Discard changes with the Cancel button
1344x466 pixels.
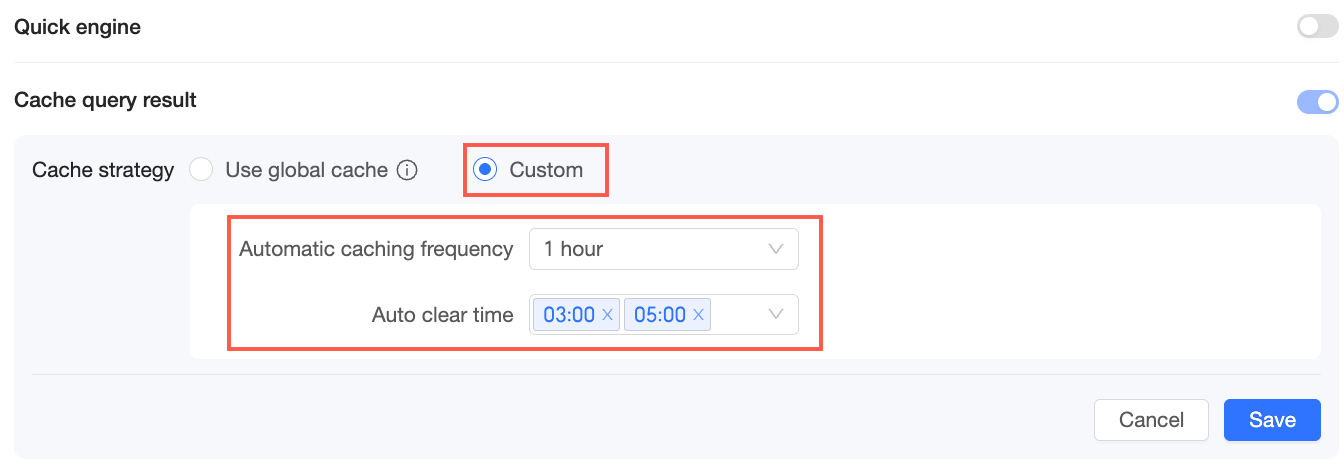click(x=1151, y=420)
